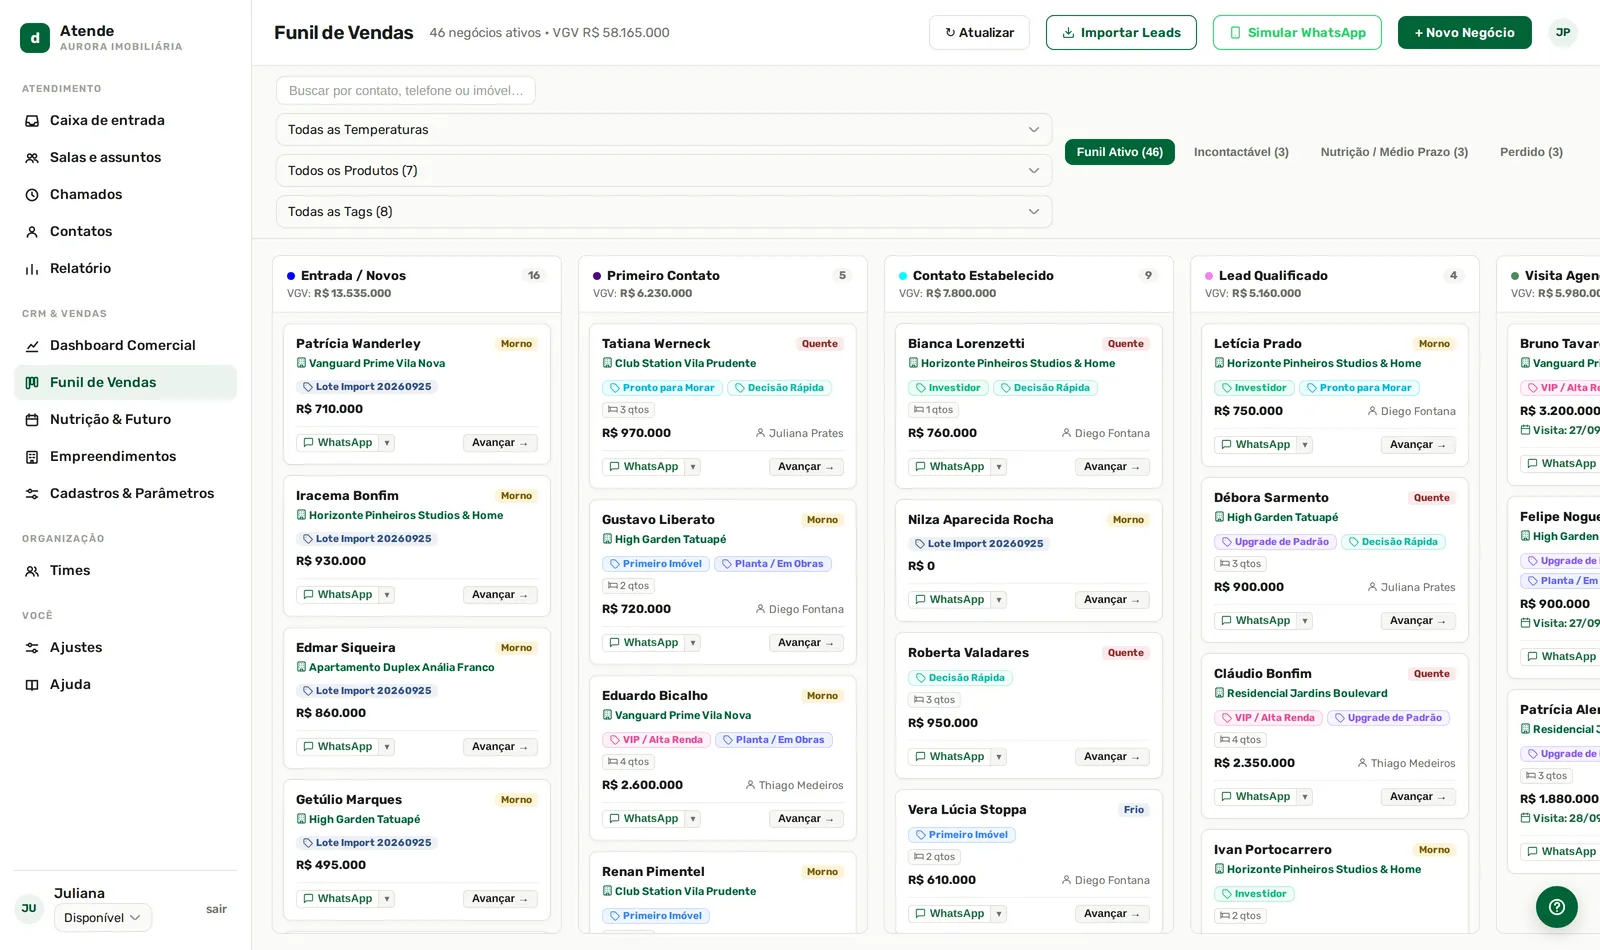Open WhatsApp dropdown arrow on Bianca Lorenzetti card

tap(999, 467)
